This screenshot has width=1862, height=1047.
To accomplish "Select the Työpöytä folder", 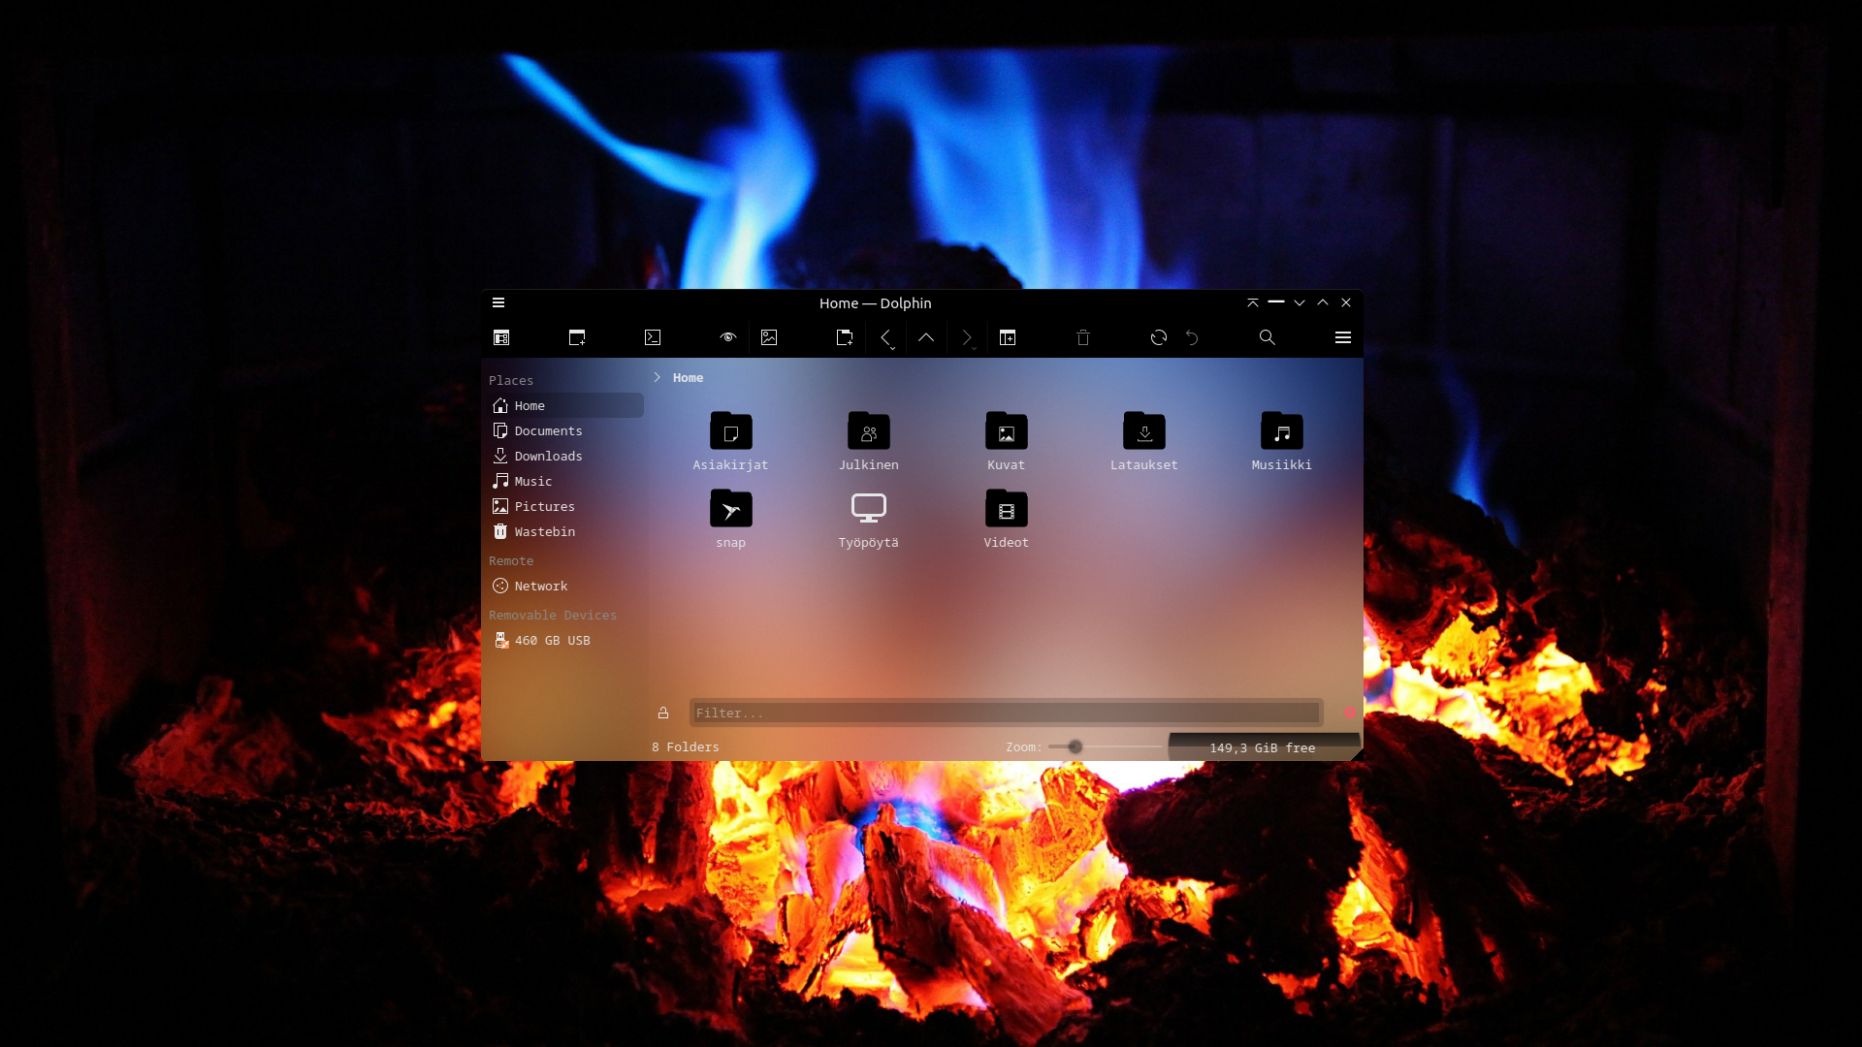I will [868, 519].
